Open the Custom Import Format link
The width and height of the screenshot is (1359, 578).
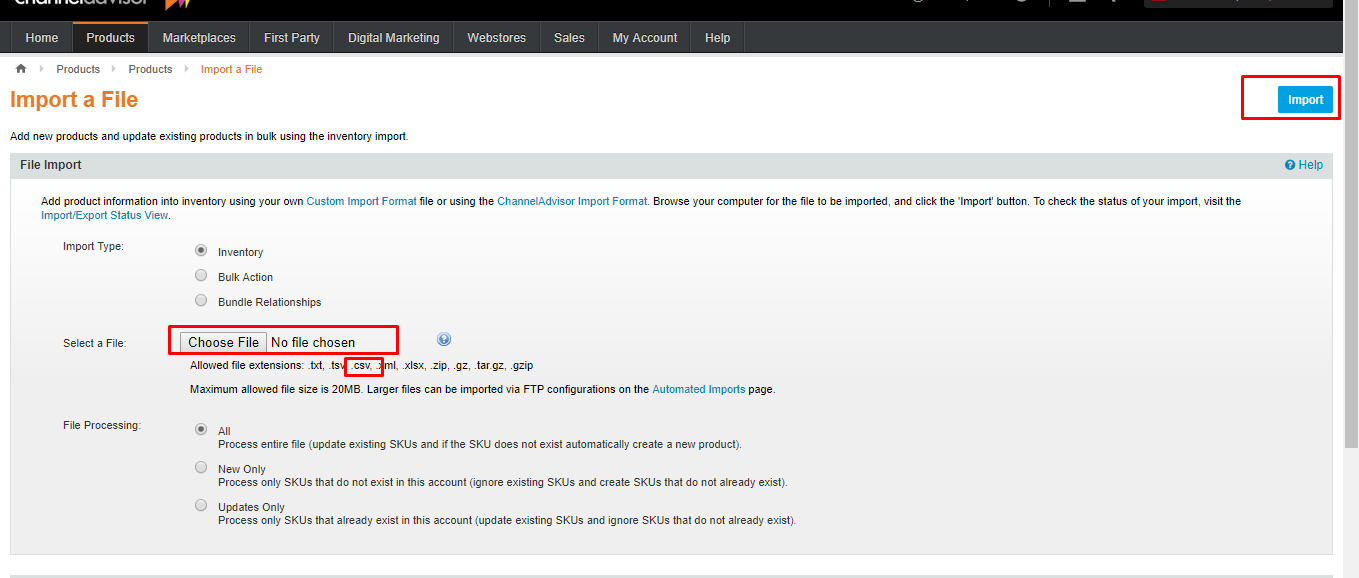(361, 201)
